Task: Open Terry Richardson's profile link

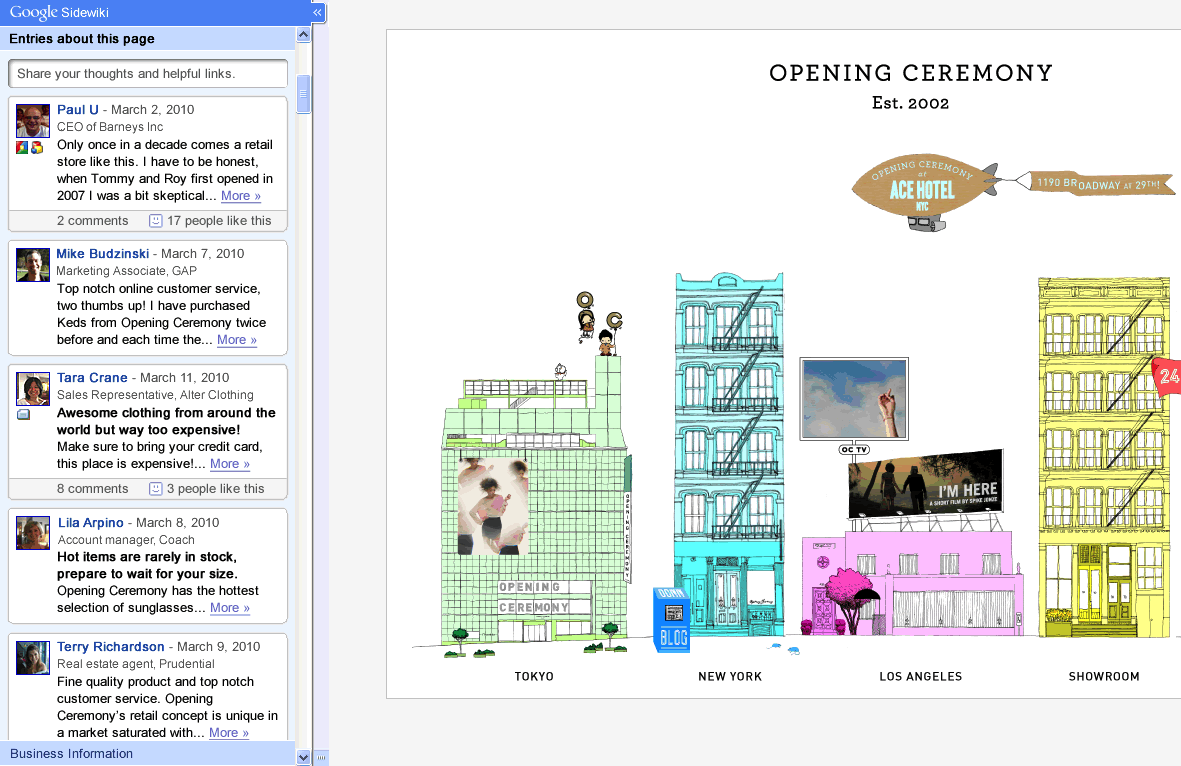Action: [x=111, y=646]
